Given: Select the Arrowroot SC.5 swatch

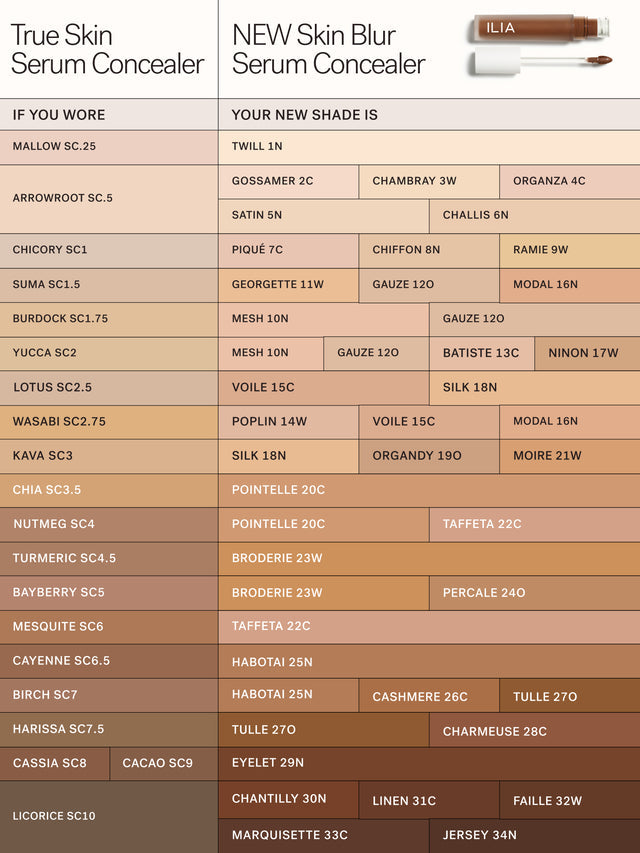Looking at the screenshot, I should tap(109, 199).
